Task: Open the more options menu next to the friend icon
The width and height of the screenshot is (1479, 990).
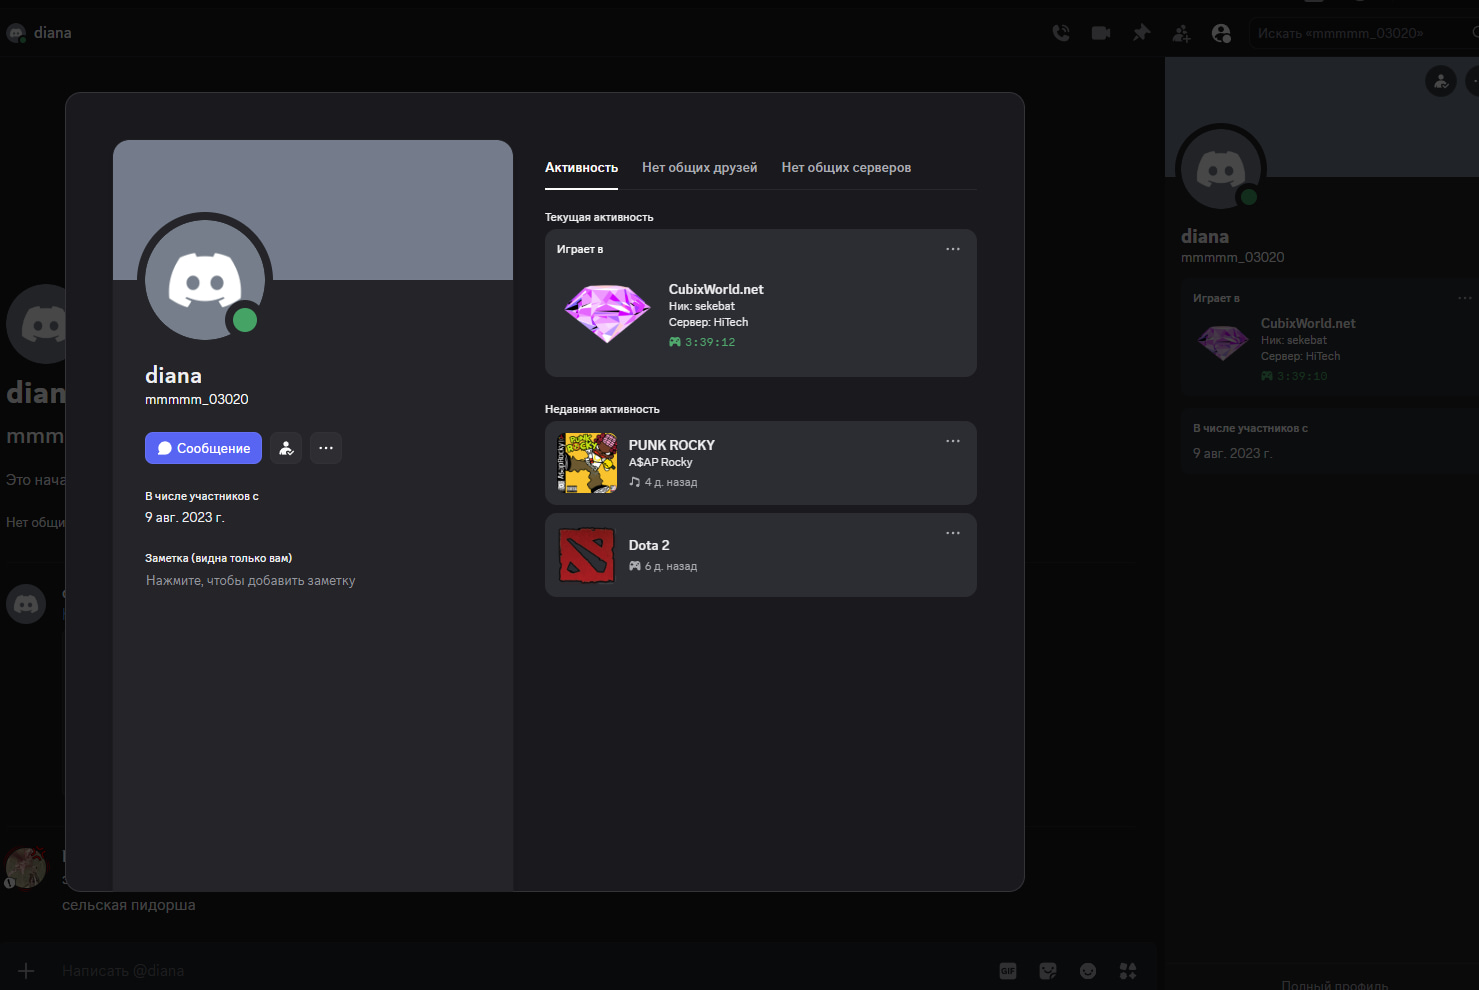Action: click(326, 448)
